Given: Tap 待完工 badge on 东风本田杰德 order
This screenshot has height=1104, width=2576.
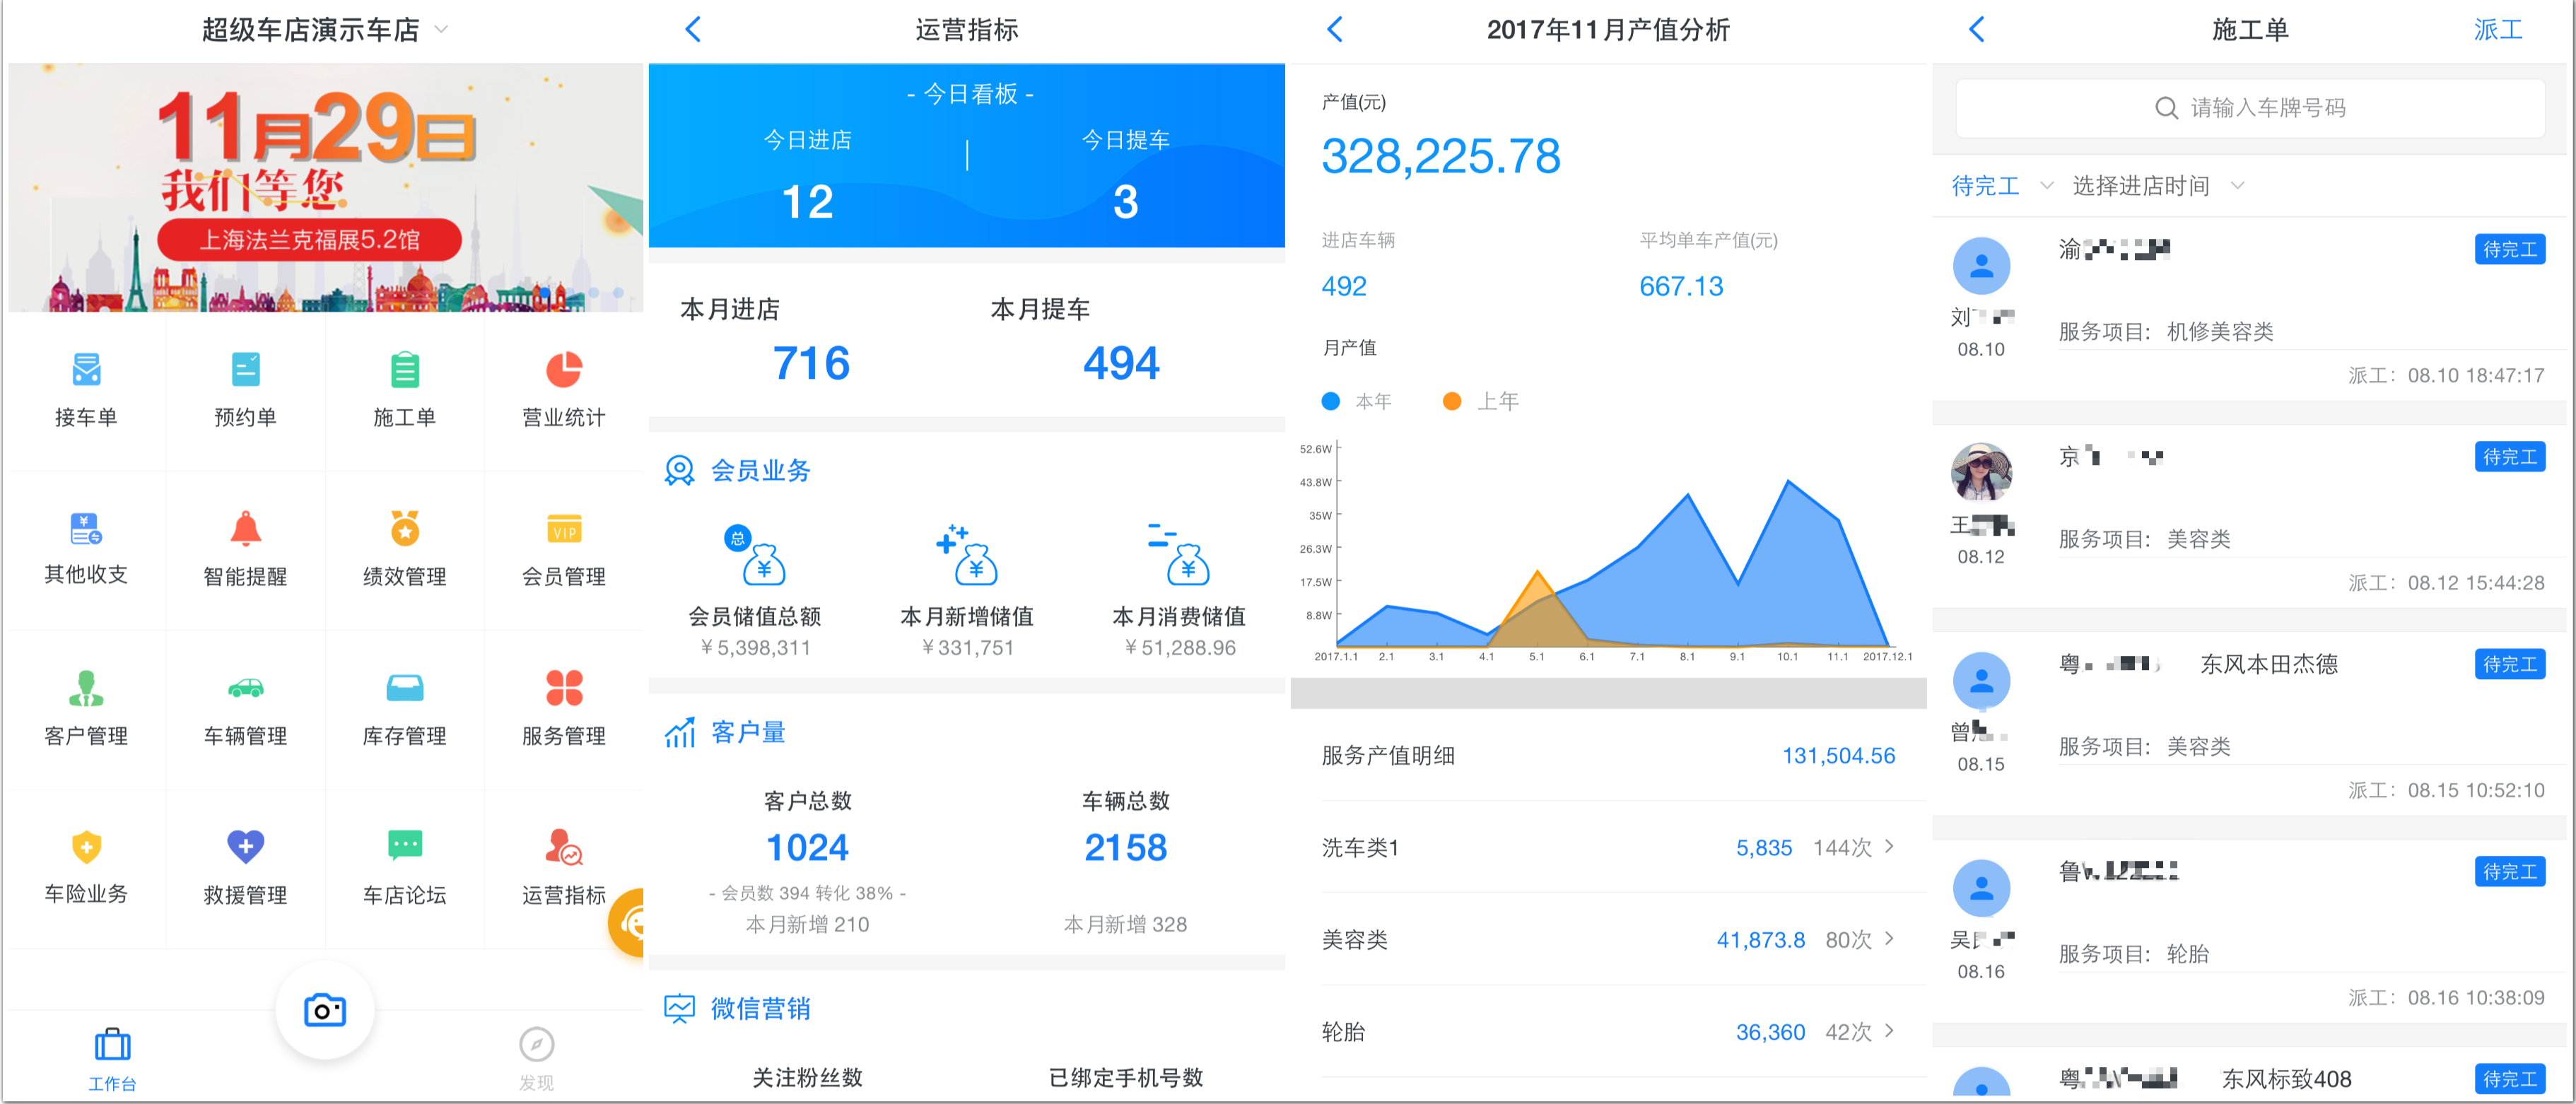Looking at the screenshot, I should coord(2510,664).
